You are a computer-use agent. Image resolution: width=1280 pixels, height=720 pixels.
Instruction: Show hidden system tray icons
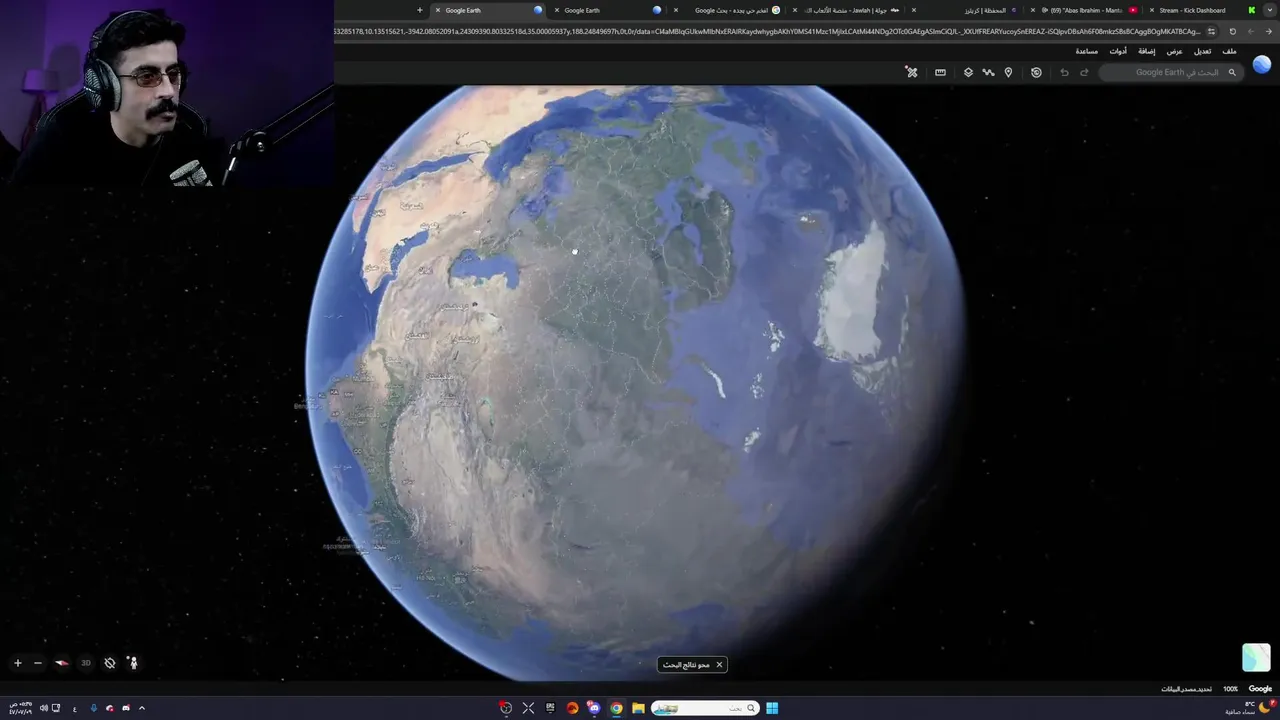(142, 708)
